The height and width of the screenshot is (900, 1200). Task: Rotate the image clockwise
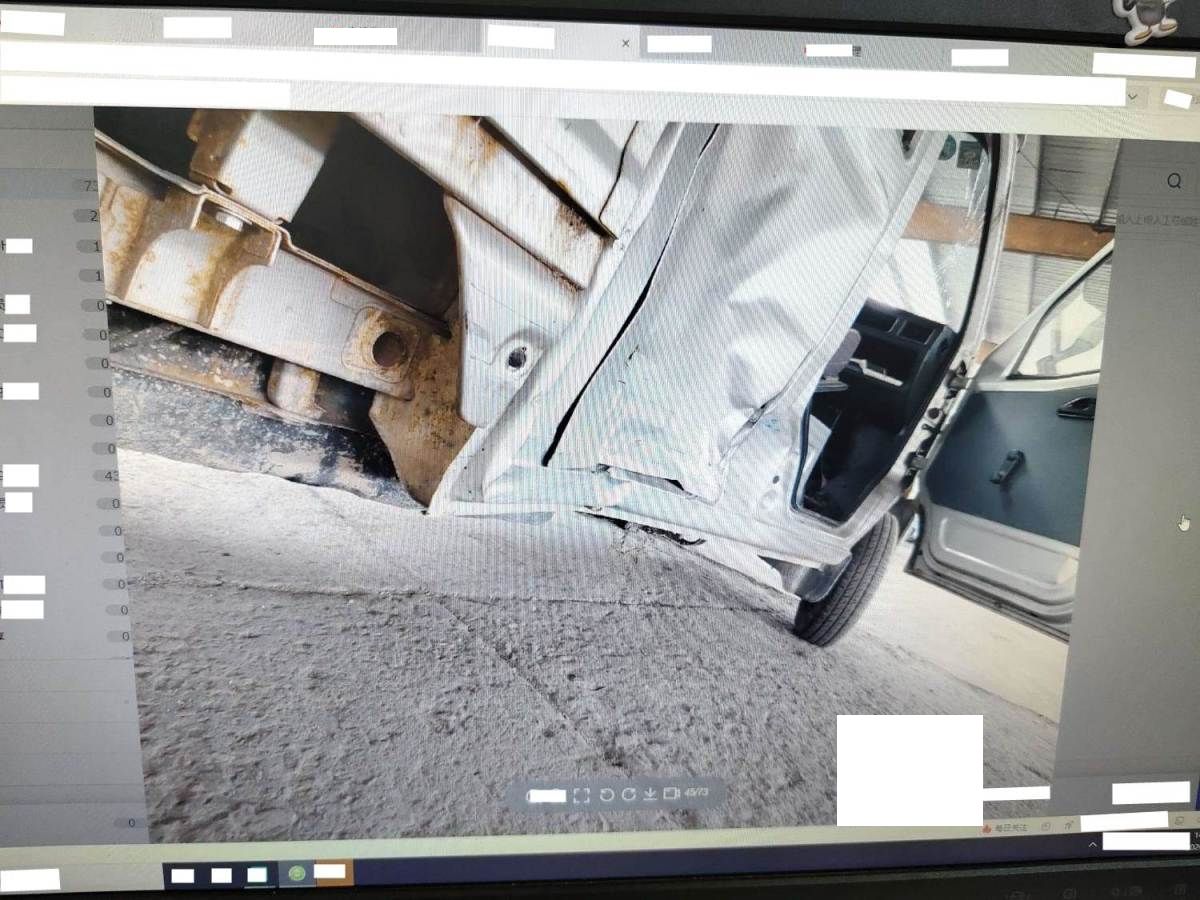(x=628, y=795)
